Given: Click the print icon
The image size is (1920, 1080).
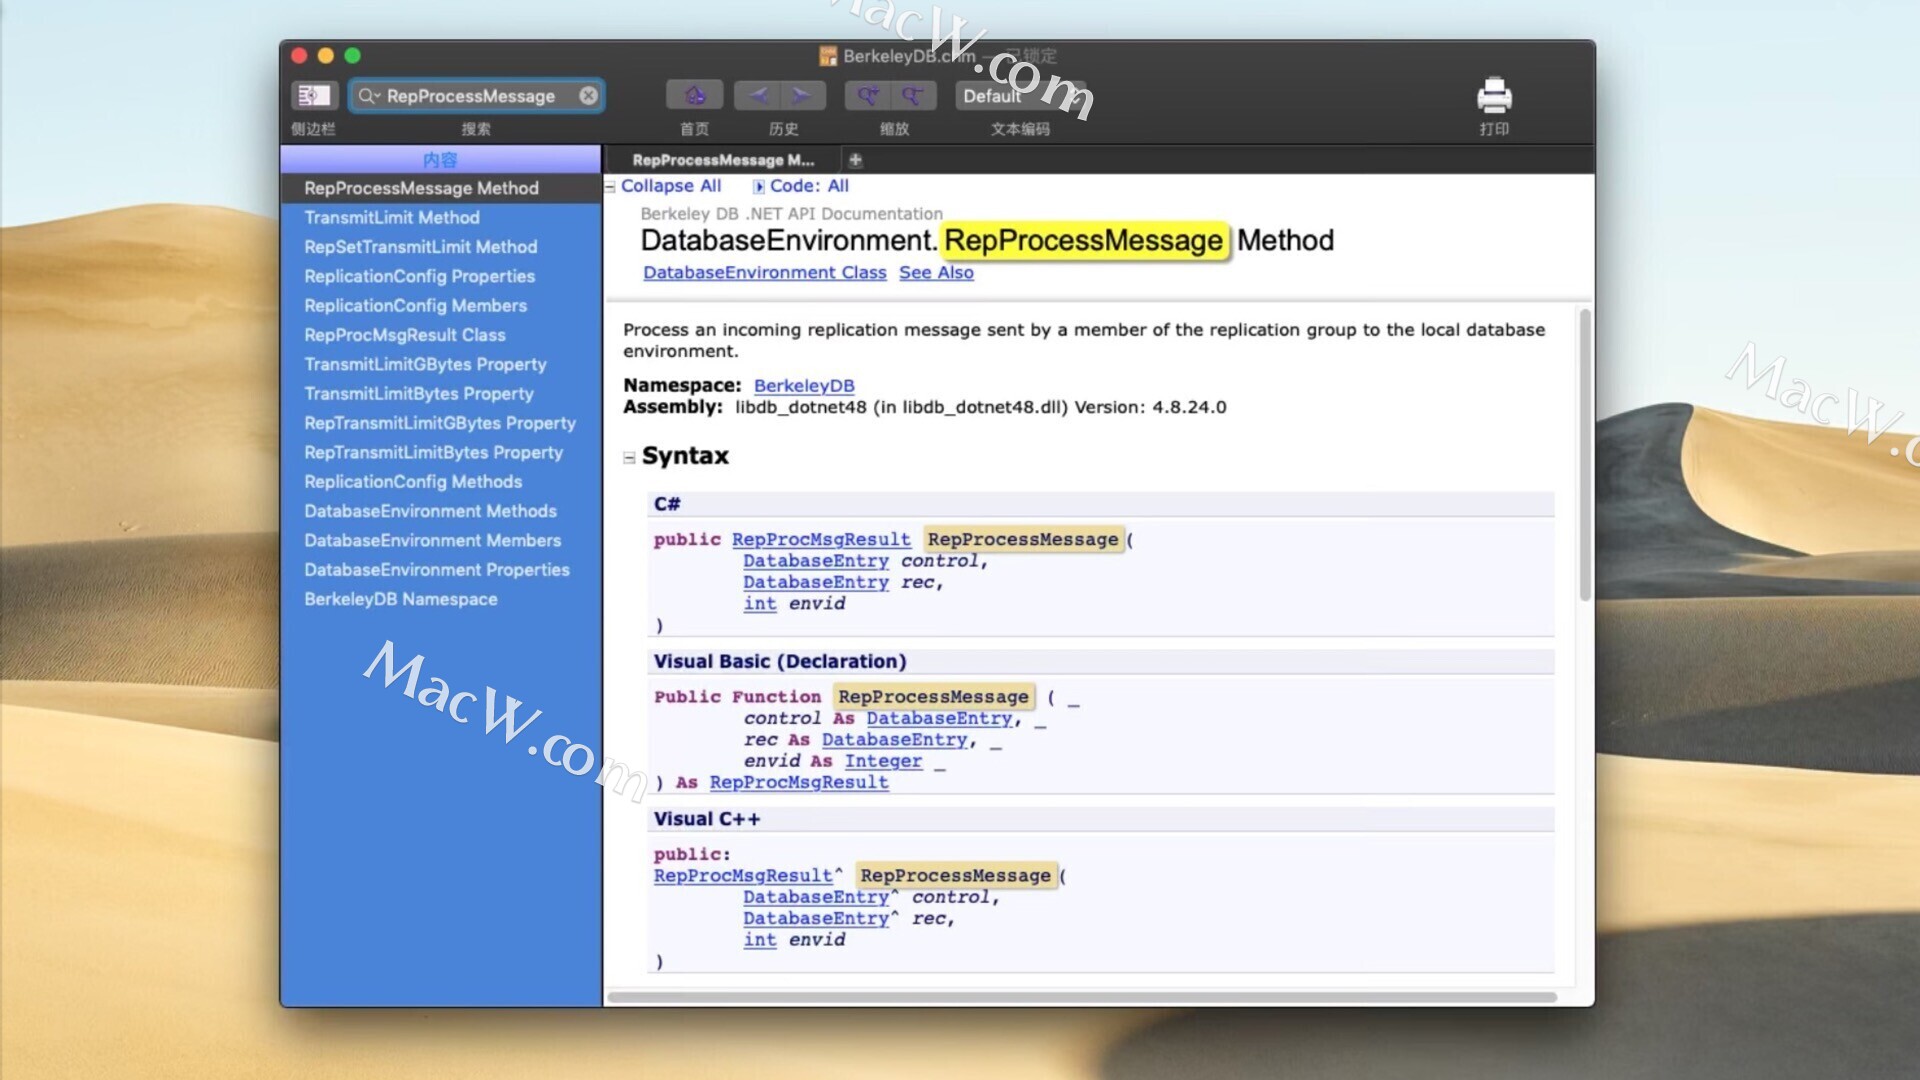Looking at the screenshot, I should point(1494,95).
